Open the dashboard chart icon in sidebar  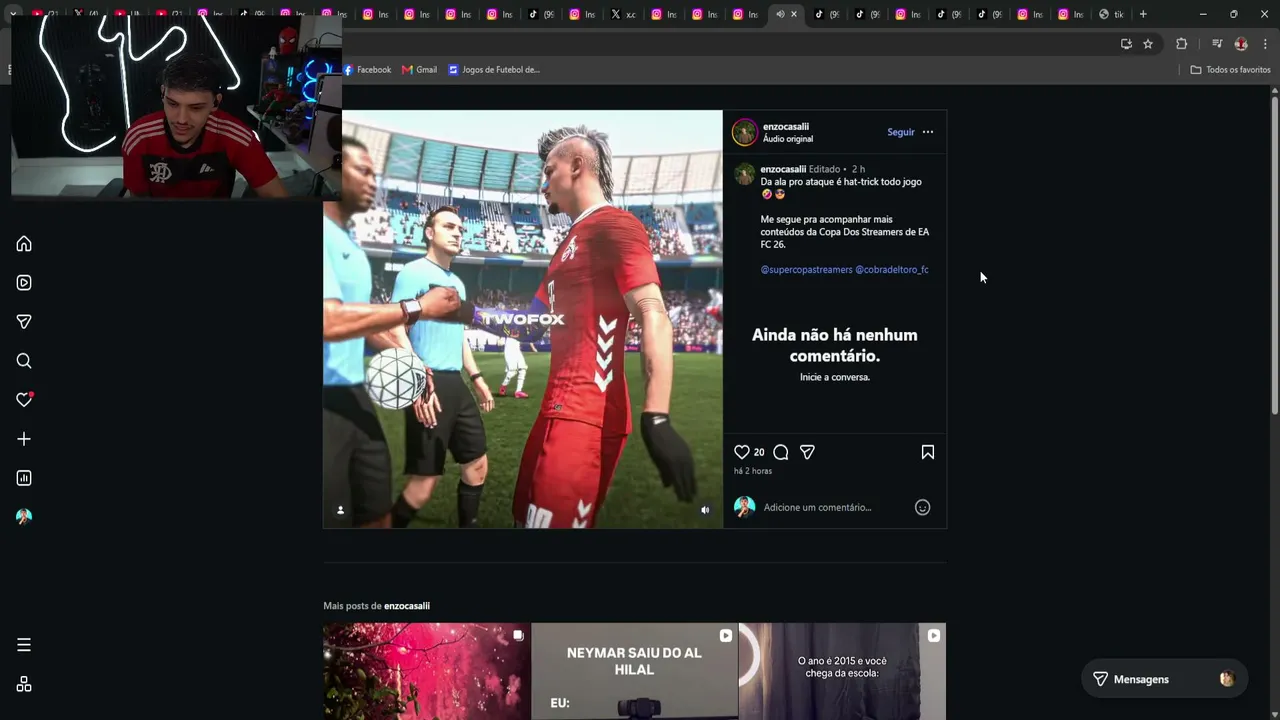pos(24,478)
